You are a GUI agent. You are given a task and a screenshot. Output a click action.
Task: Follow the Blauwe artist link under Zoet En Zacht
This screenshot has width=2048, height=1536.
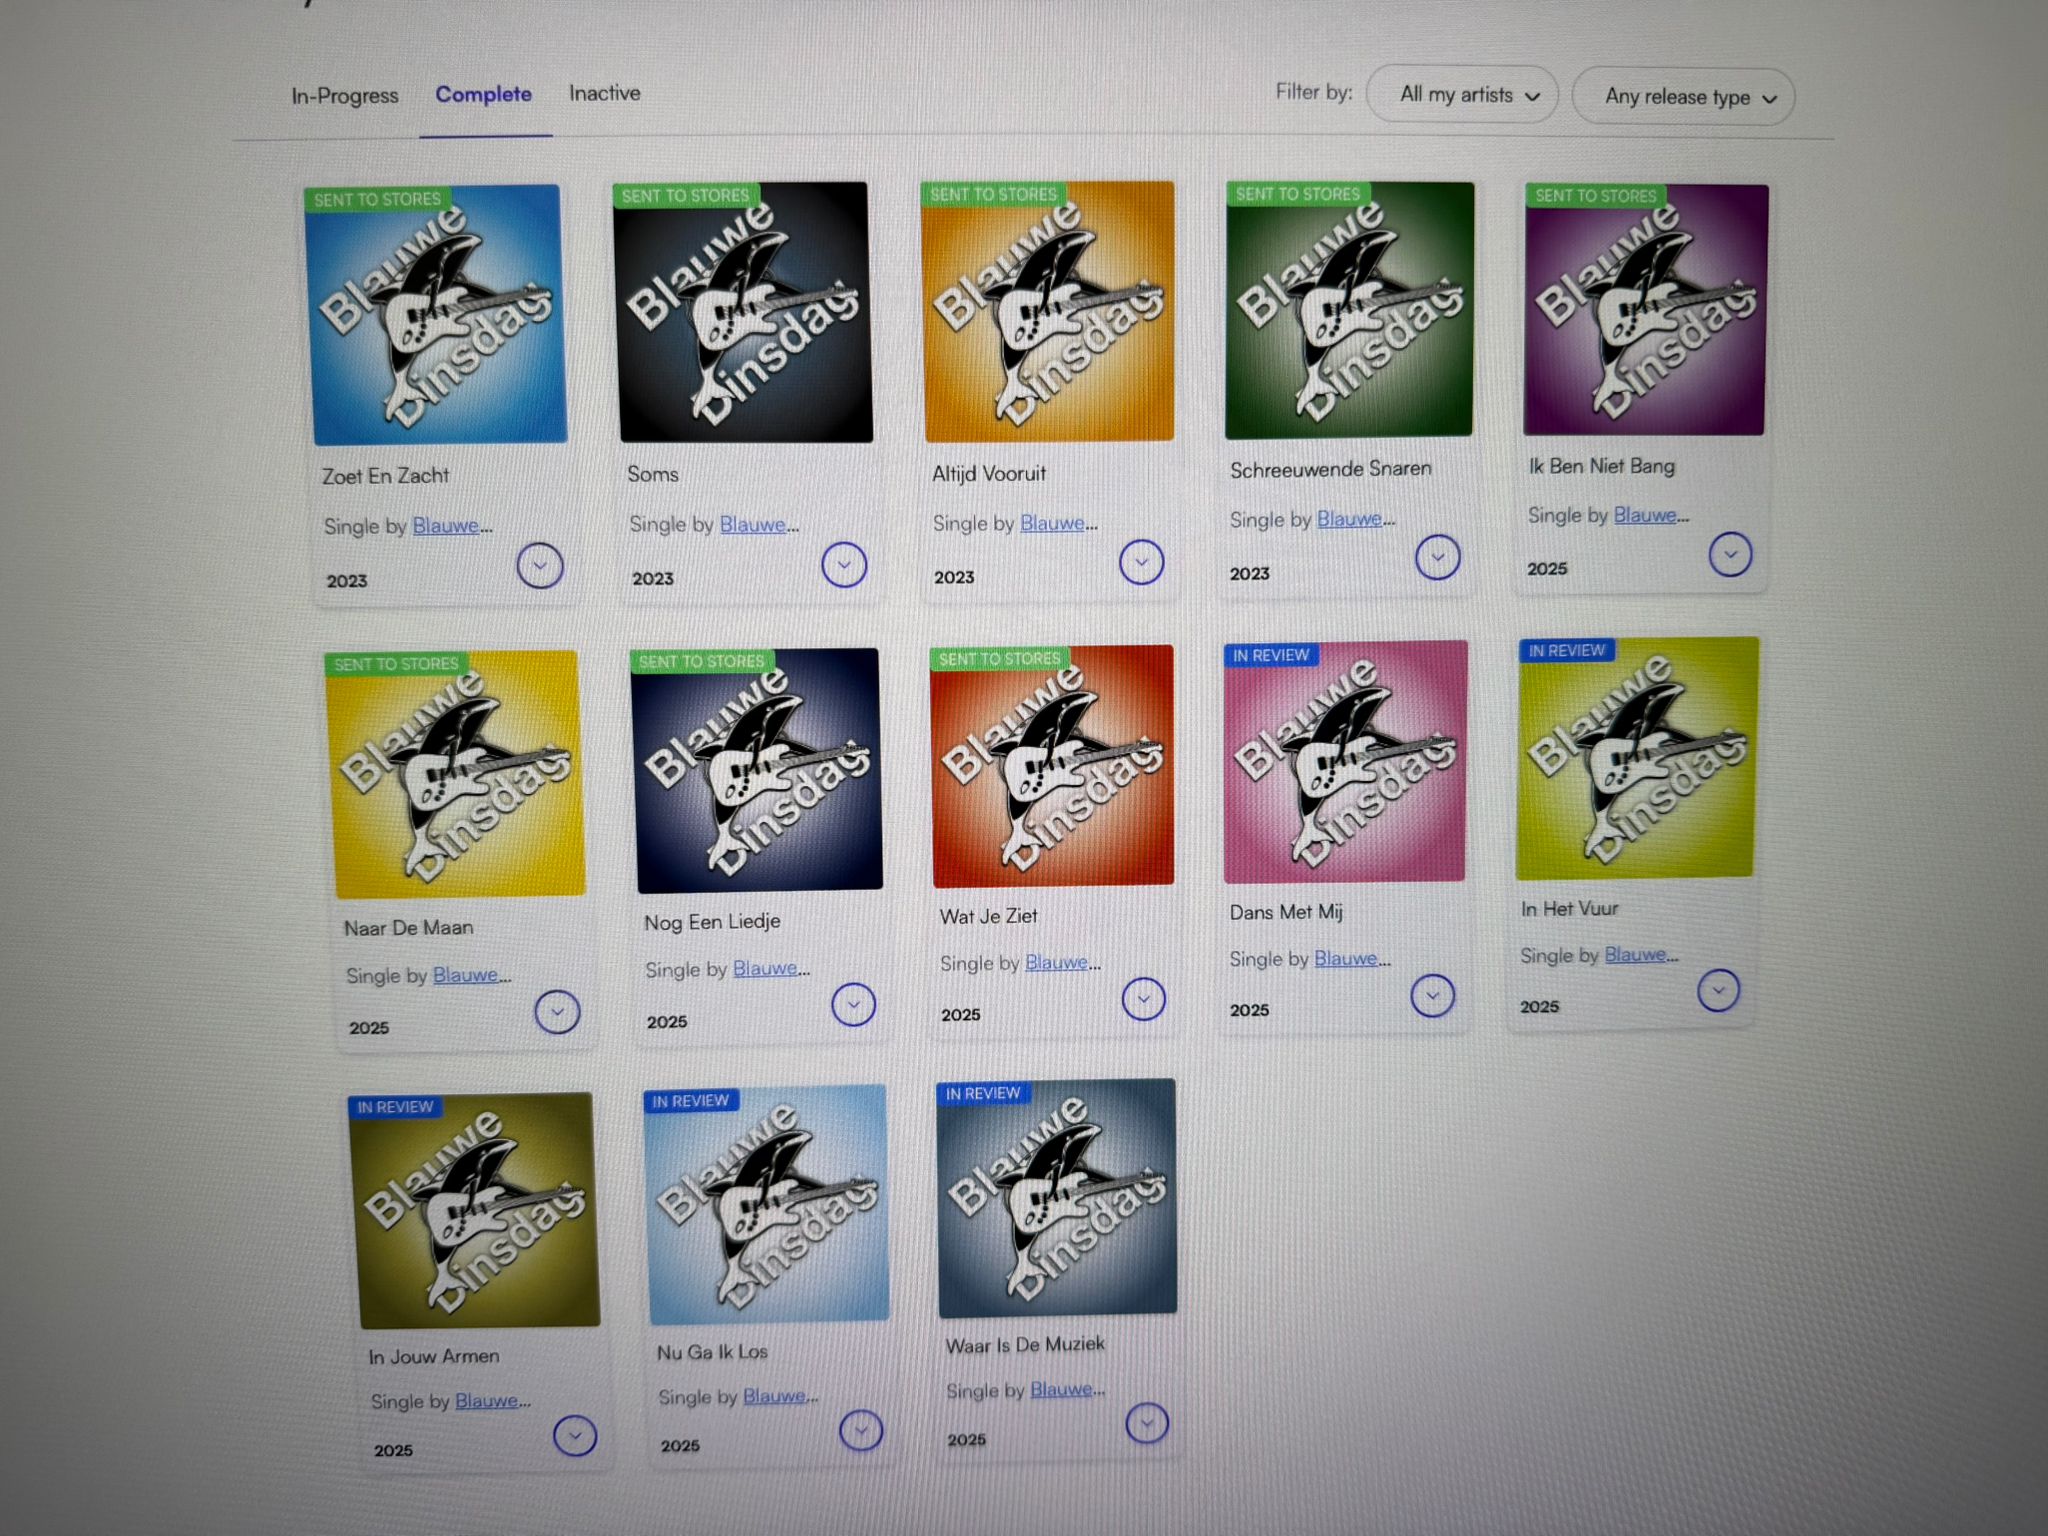click(x=446, y=525)
